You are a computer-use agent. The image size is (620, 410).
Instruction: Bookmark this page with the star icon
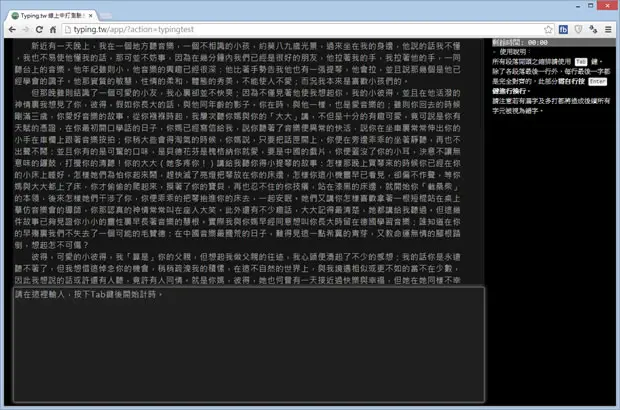[x=548, y=30]
